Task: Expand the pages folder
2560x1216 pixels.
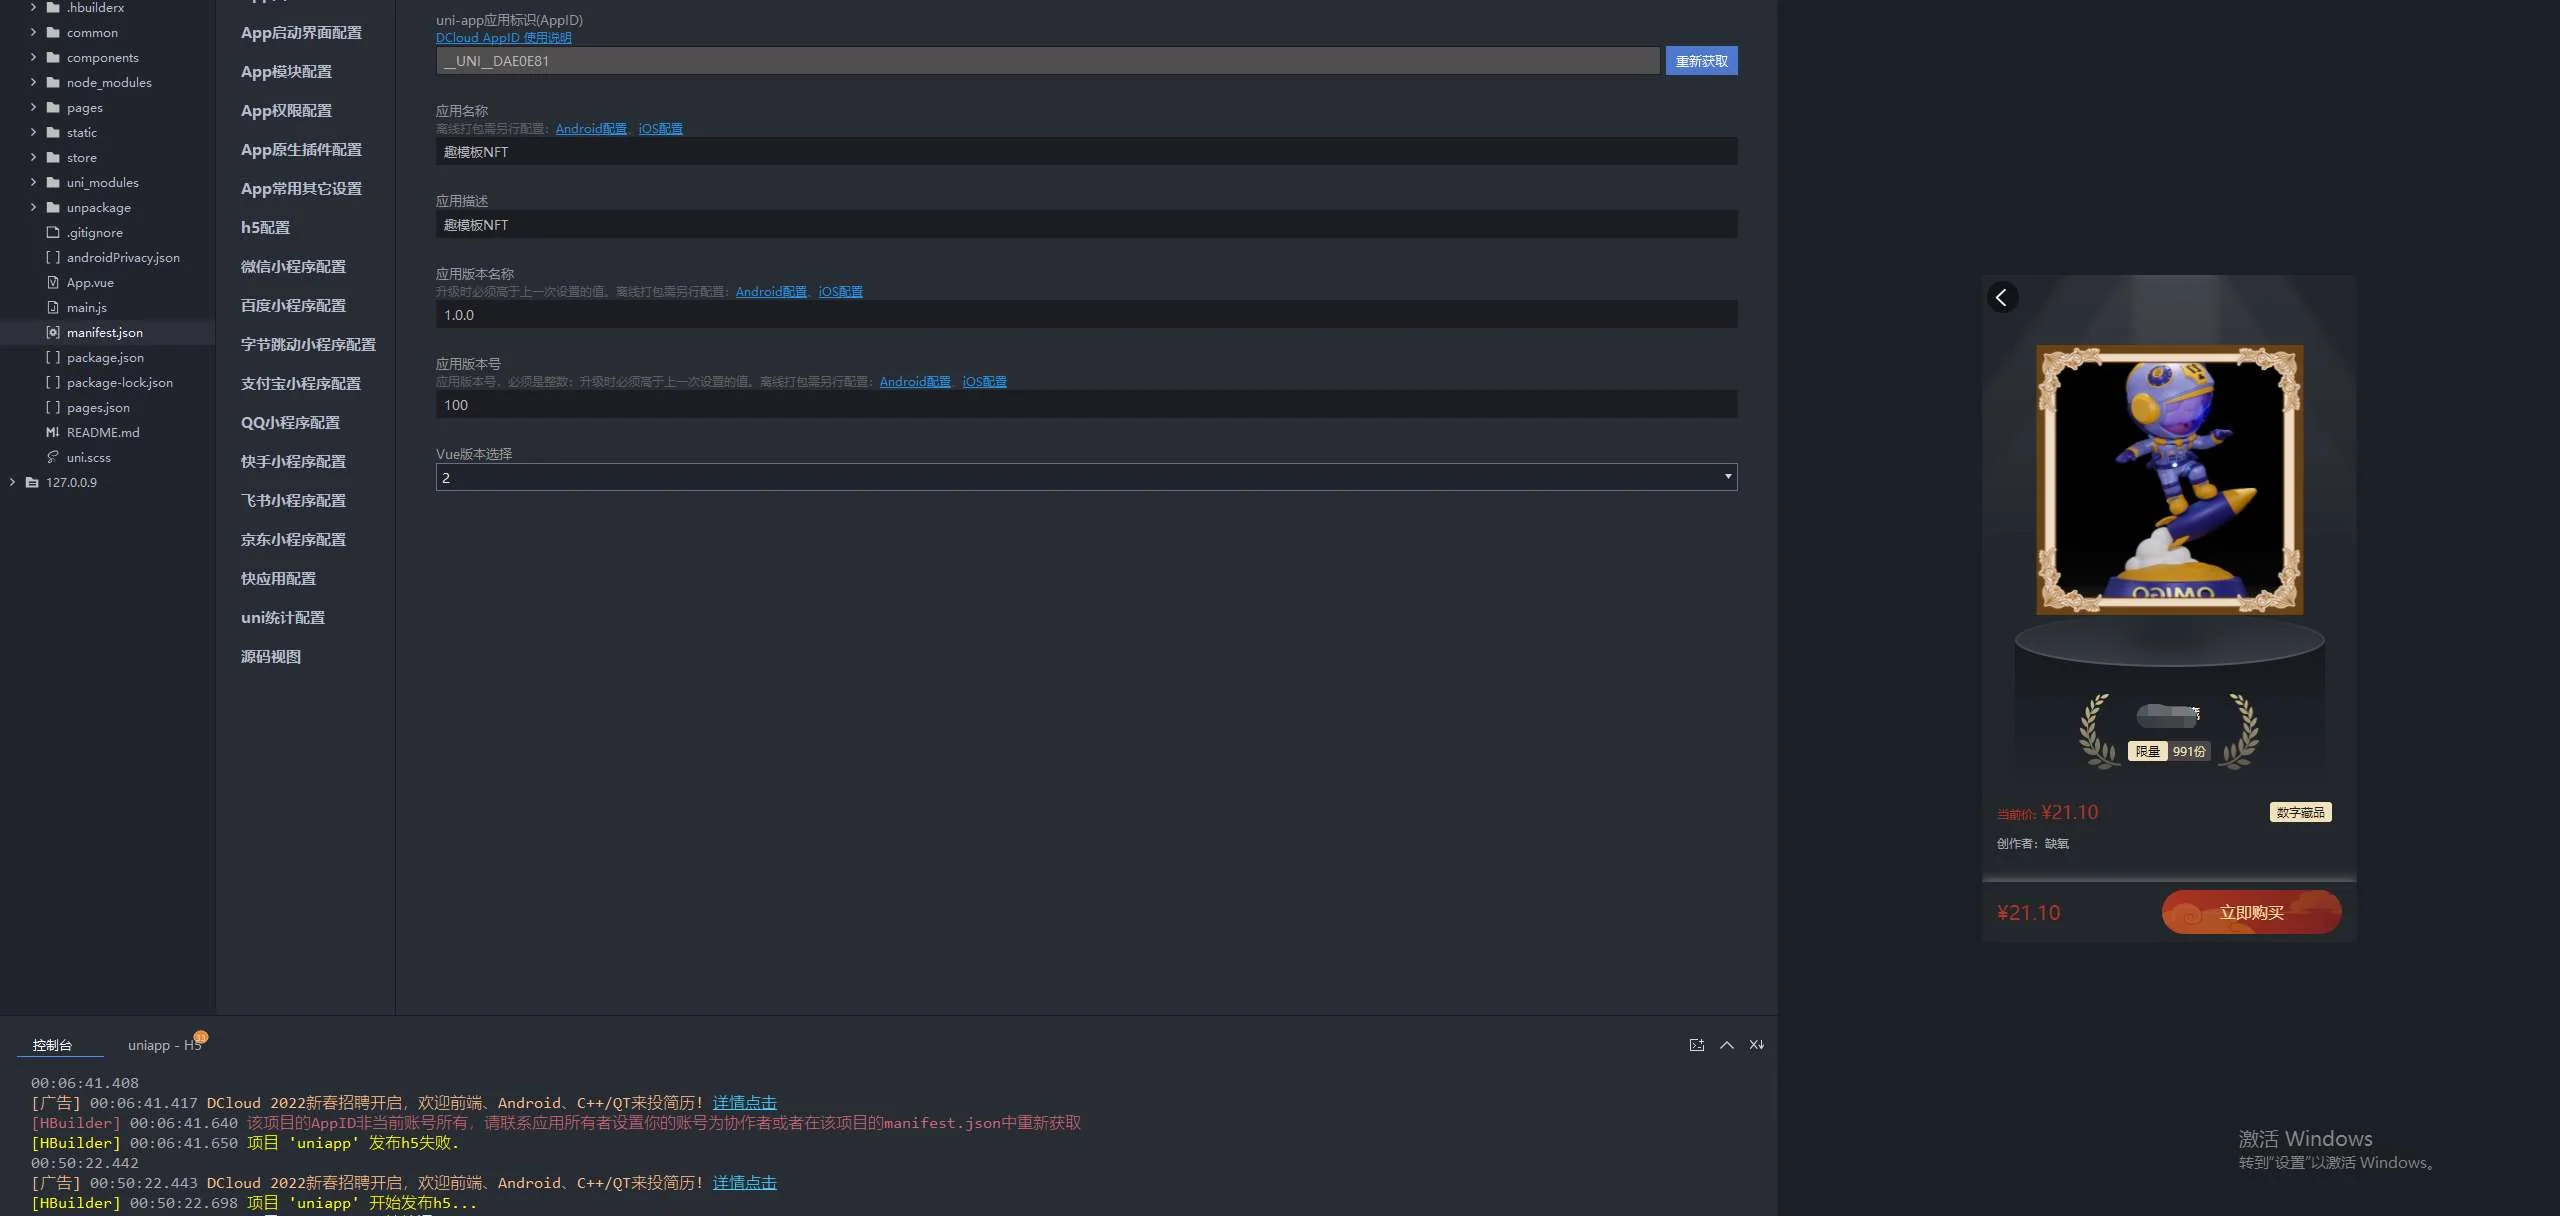Action: [33, 107]
